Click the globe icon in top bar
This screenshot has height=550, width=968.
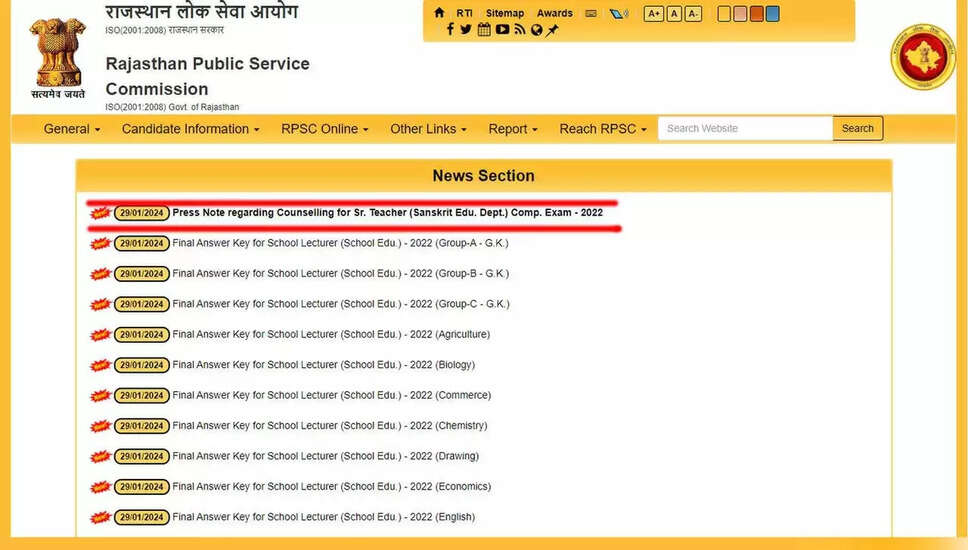pos(537,30)
